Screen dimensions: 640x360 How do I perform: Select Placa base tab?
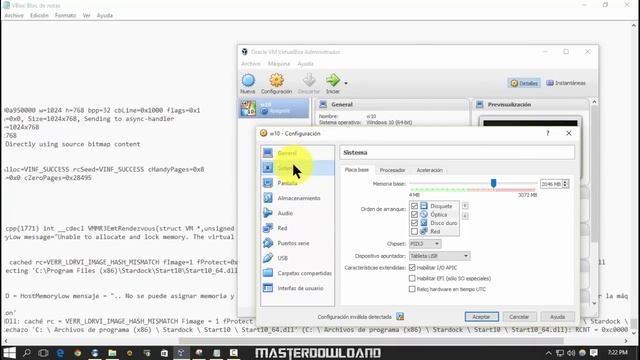point(357,170)
